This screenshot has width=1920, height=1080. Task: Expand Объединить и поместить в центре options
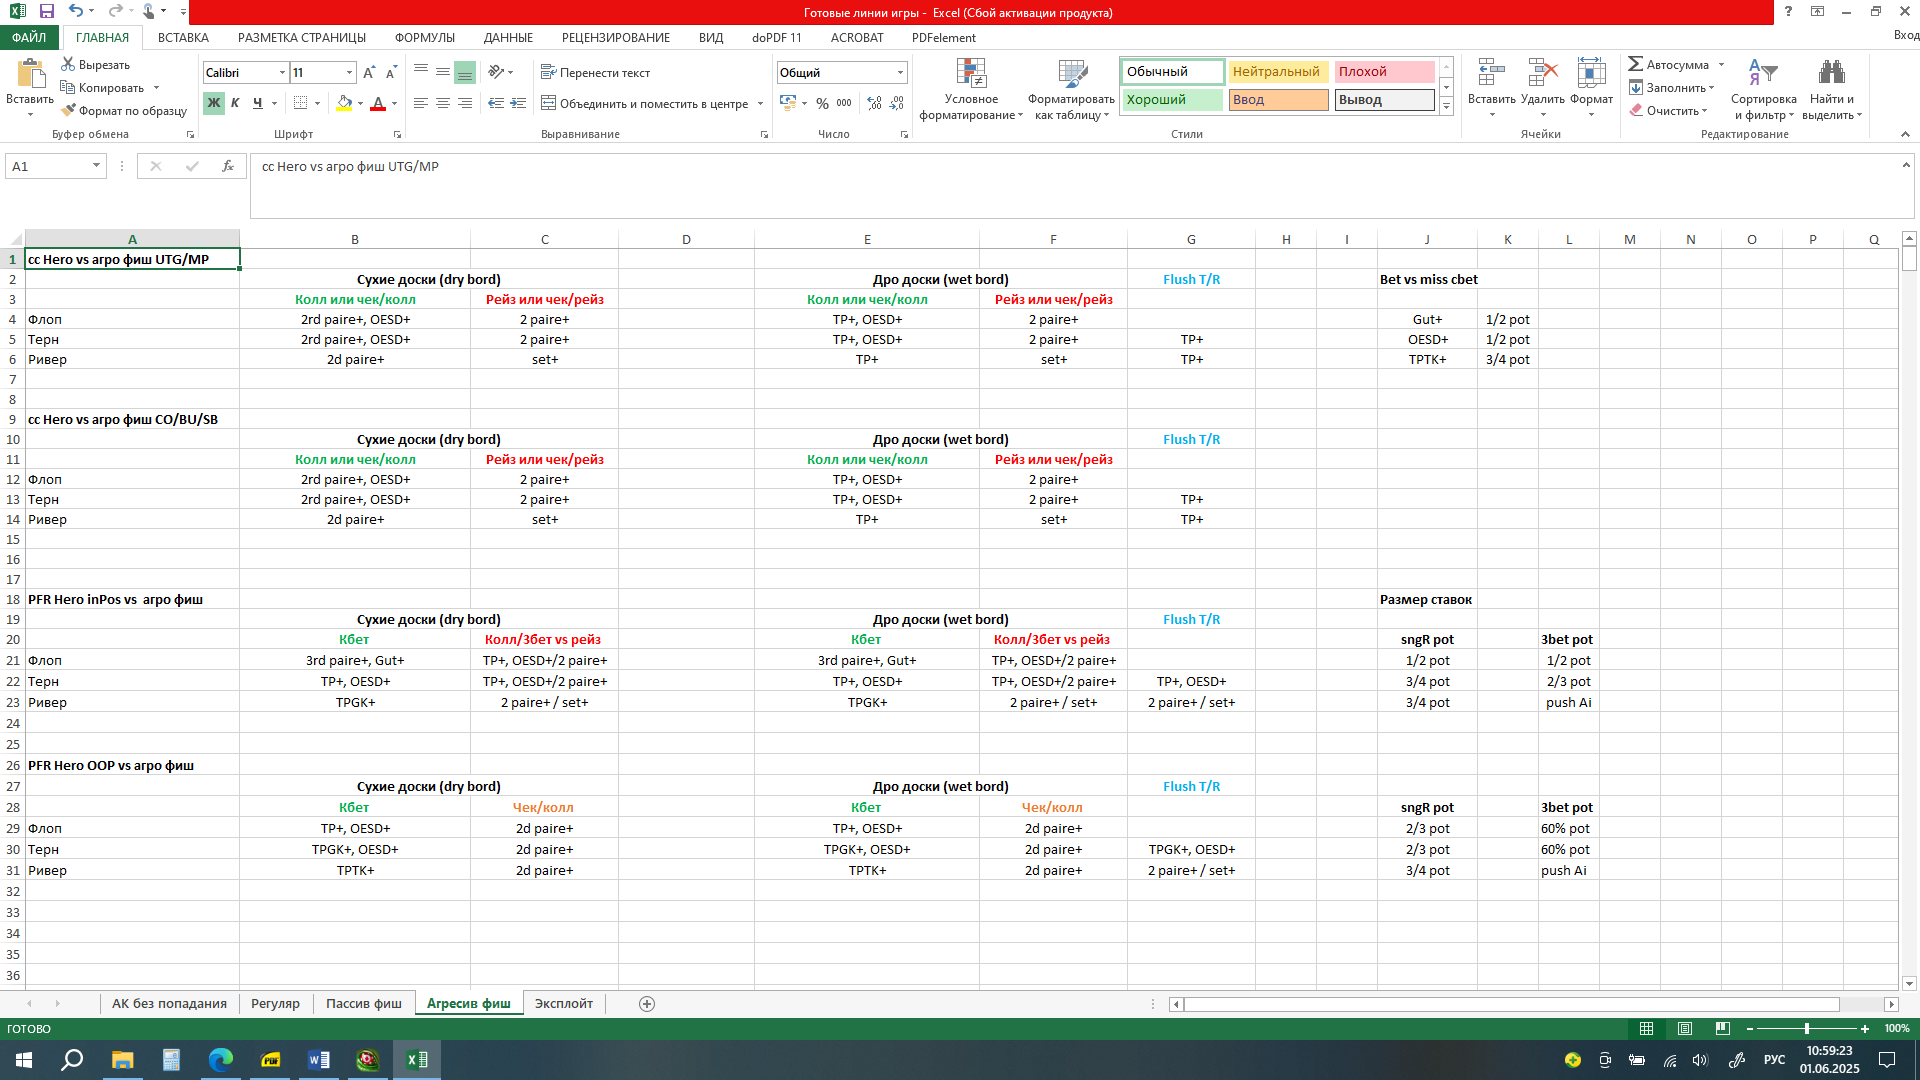pos(761,104)
